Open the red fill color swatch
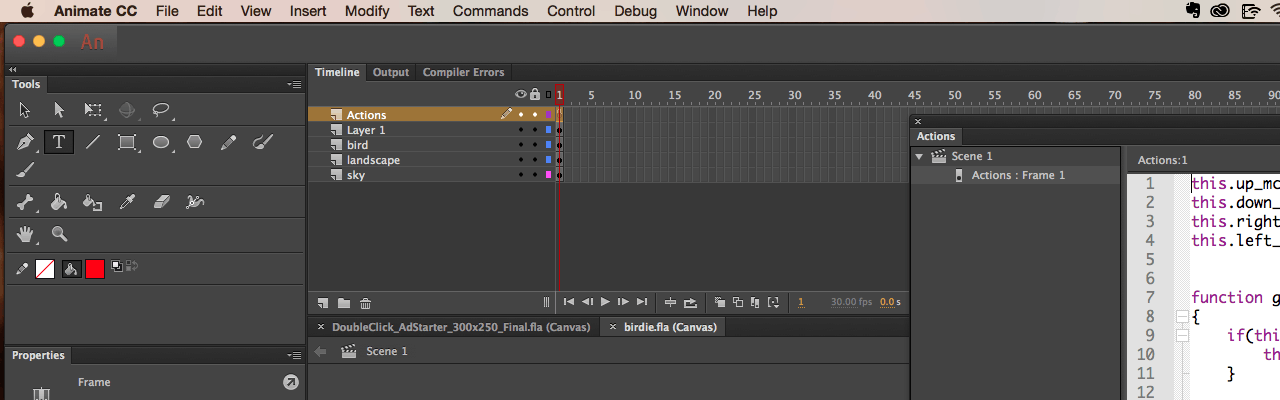This screenshot has width=1280, height=400. 95,268
